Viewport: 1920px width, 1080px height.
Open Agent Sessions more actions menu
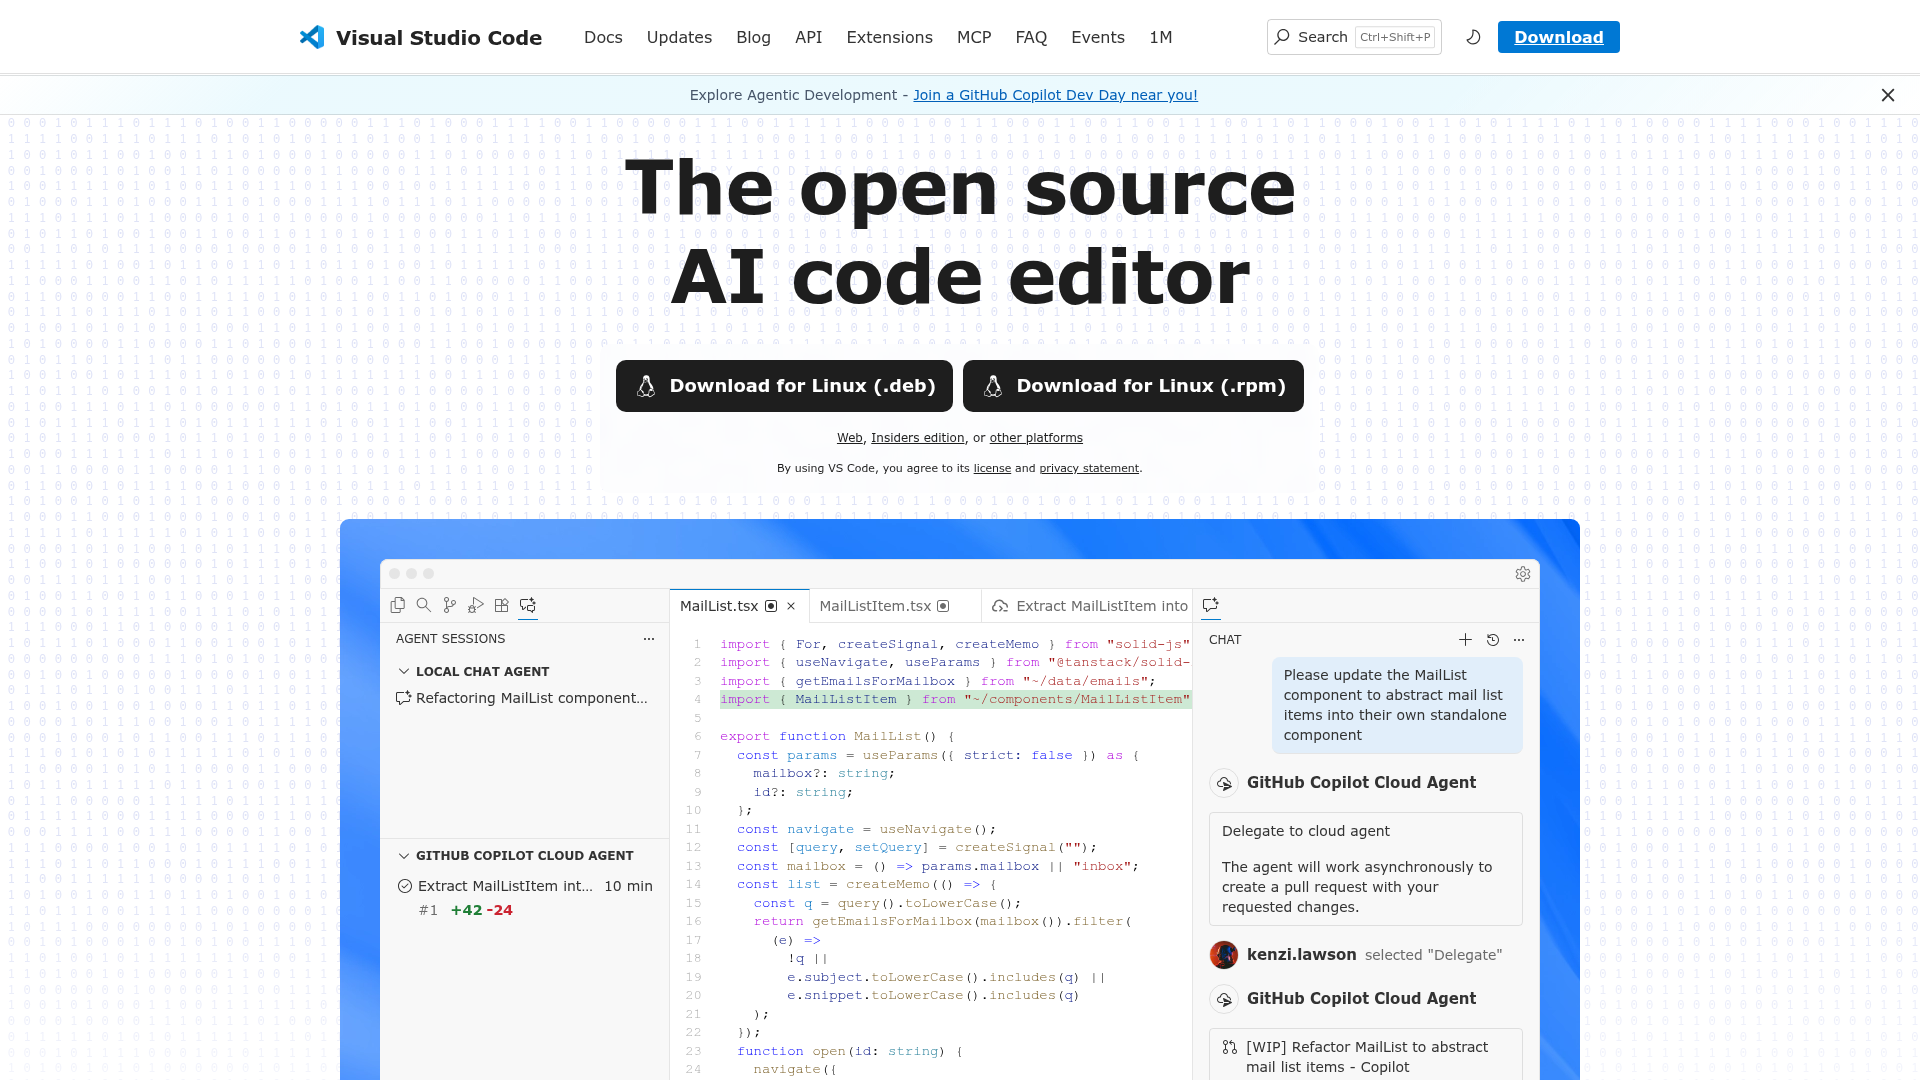649,639
